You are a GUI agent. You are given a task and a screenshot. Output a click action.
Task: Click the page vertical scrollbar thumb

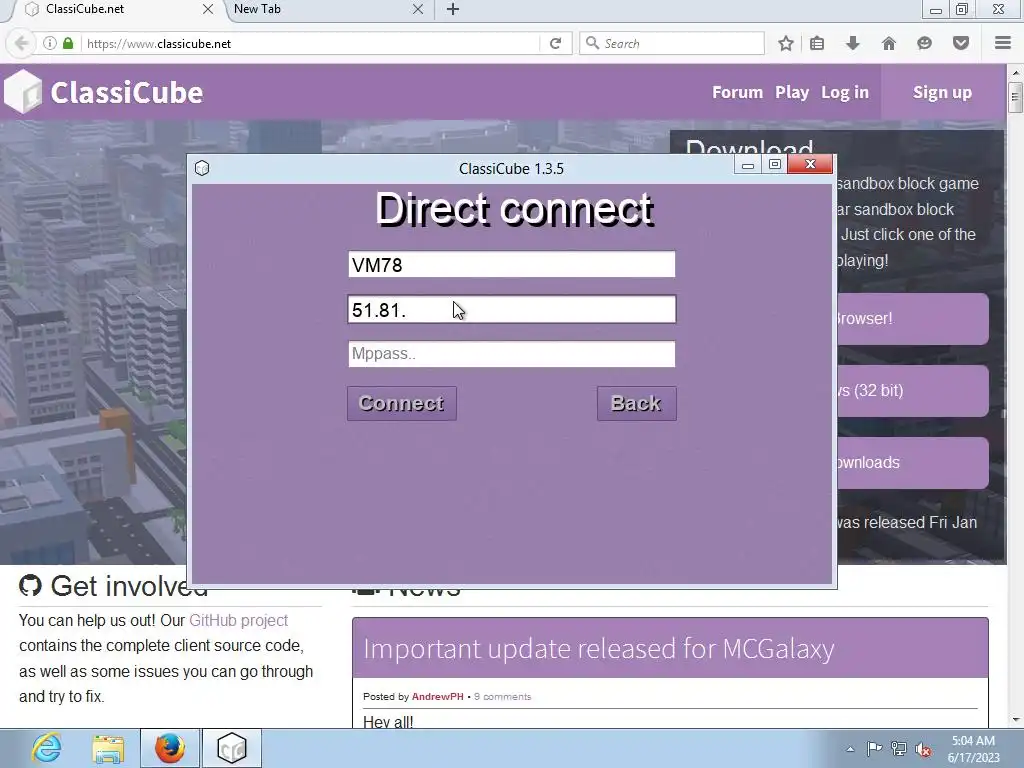pyautogui.click(x=1014, y=97)
